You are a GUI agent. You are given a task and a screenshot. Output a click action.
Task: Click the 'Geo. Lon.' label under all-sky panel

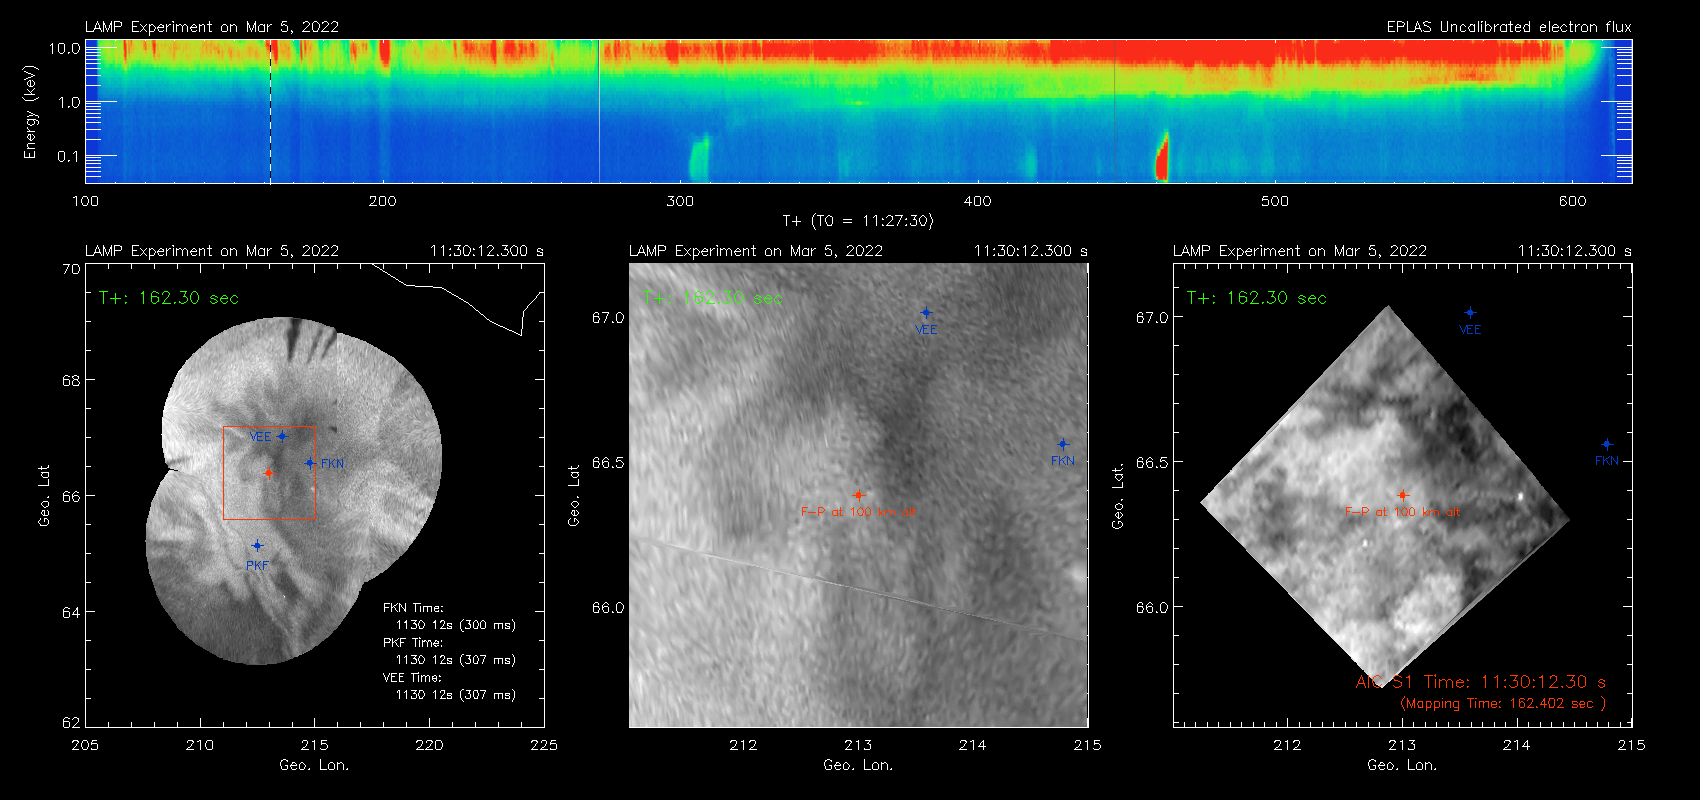coord(314,765)
